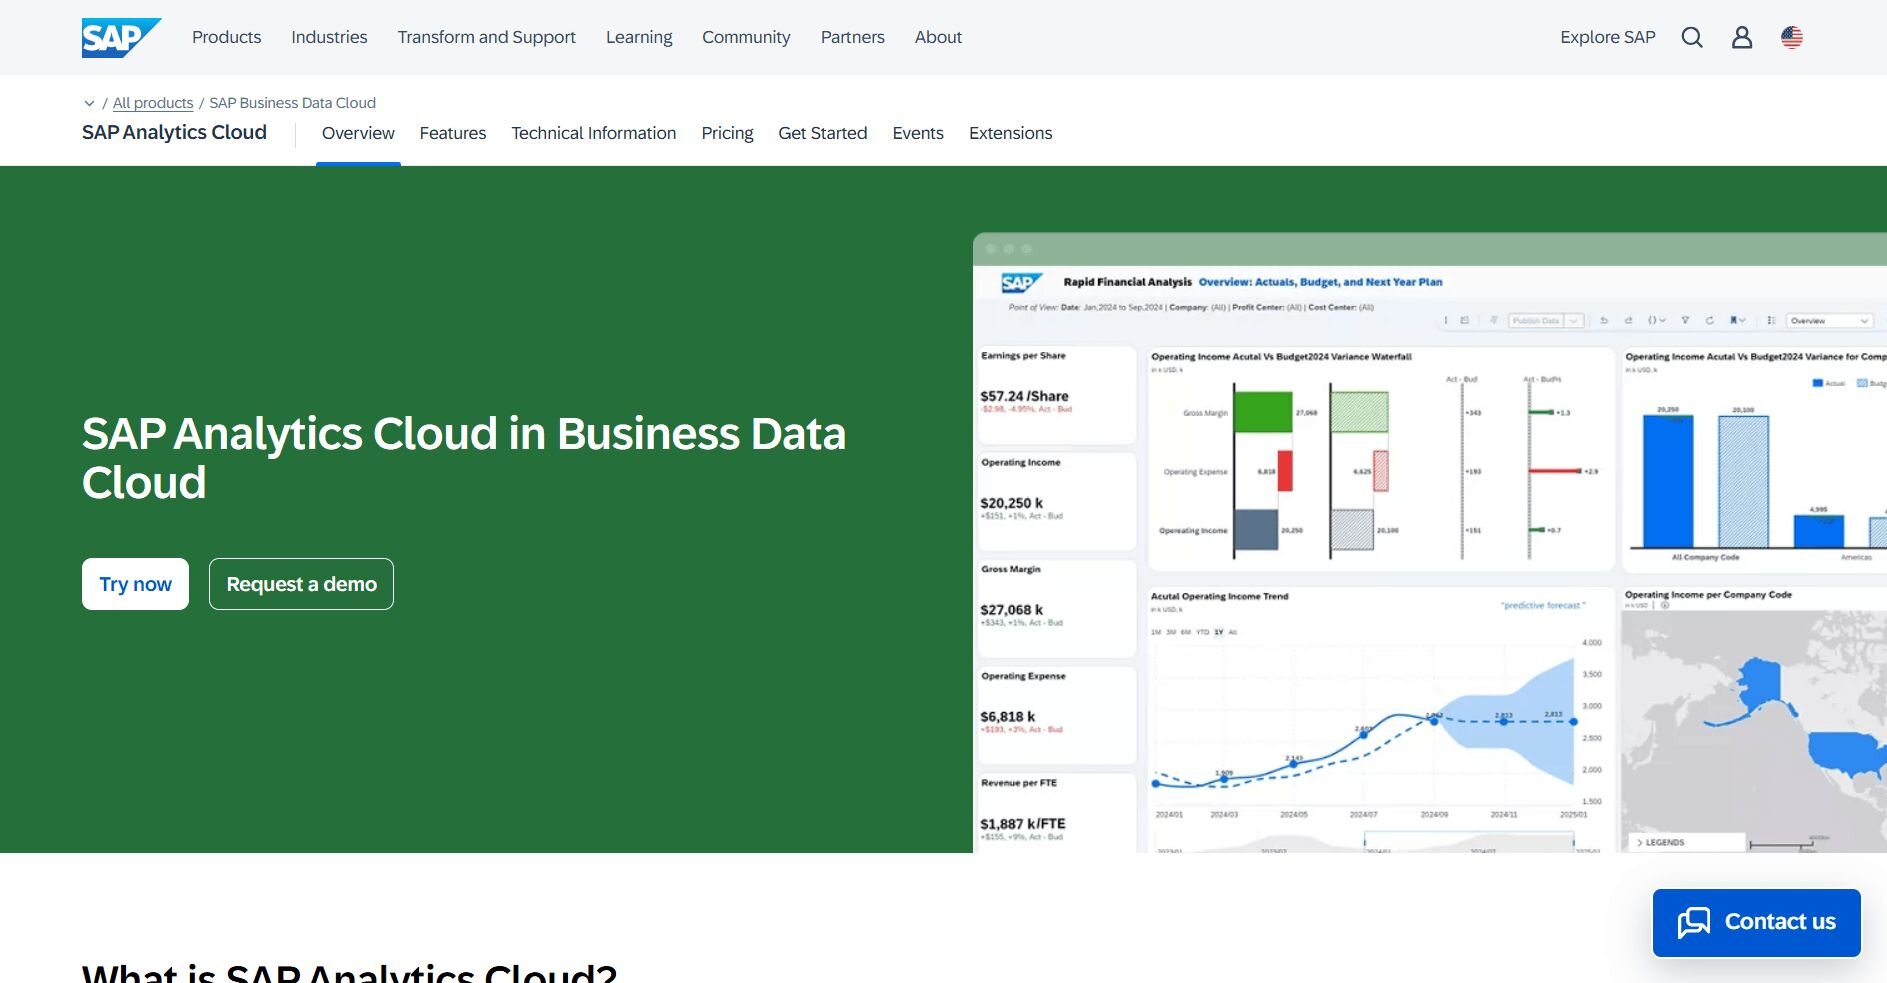1887x983 pixels.
Task: Open the Community navigation menu
Action: (745, 38)
